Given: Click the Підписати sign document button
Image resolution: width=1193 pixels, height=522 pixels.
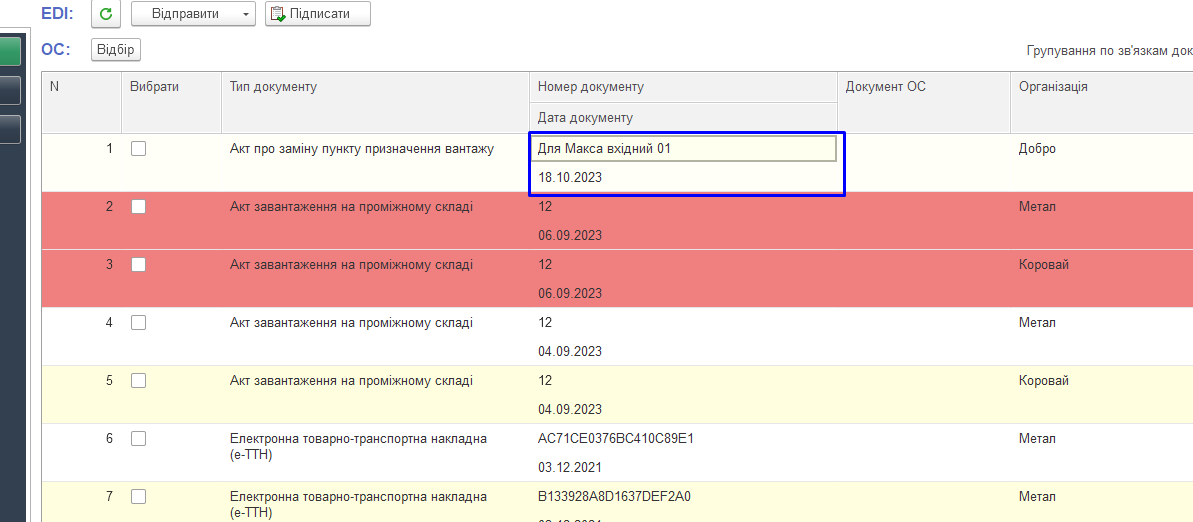Looking at the screenshot, I should pyautogui.click(x=318, y=14).
